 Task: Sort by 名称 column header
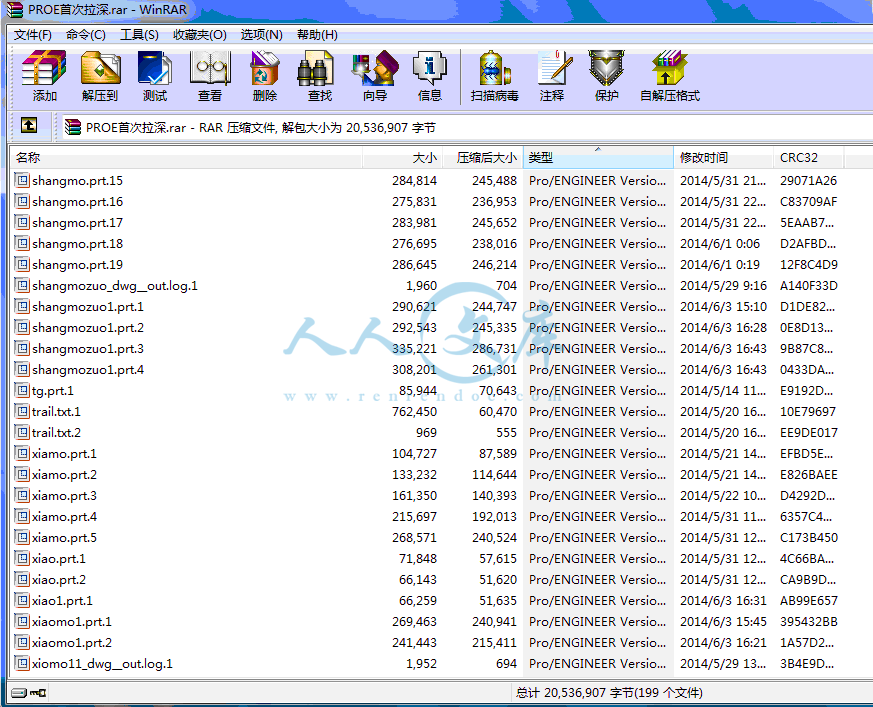(x=187, y=158)
